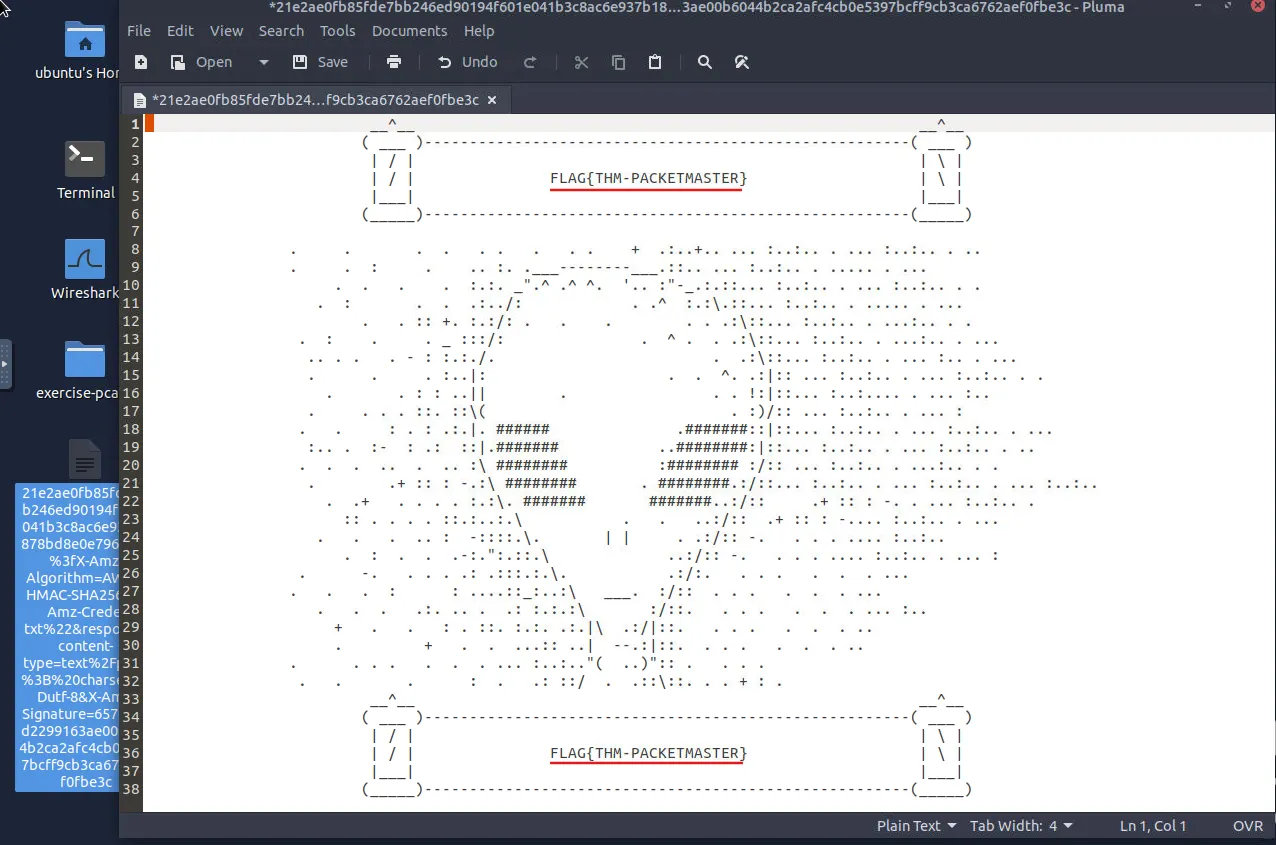Open the Search menu
This screenshot has height=845, width=1276.
click(281, 31)
